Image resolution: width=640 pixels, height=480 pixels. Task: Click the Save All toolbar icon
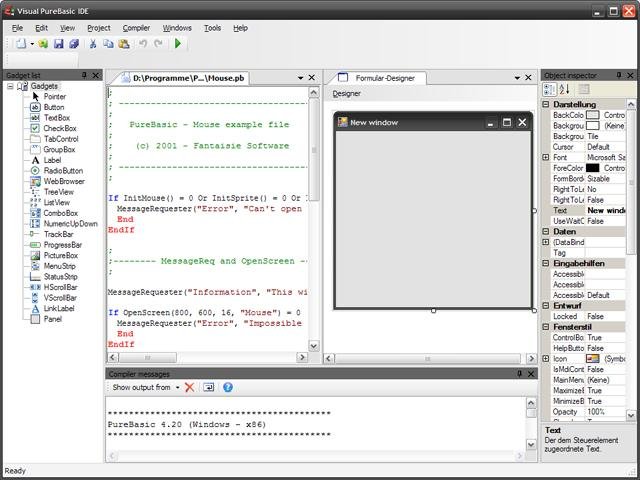coord(74,43)
